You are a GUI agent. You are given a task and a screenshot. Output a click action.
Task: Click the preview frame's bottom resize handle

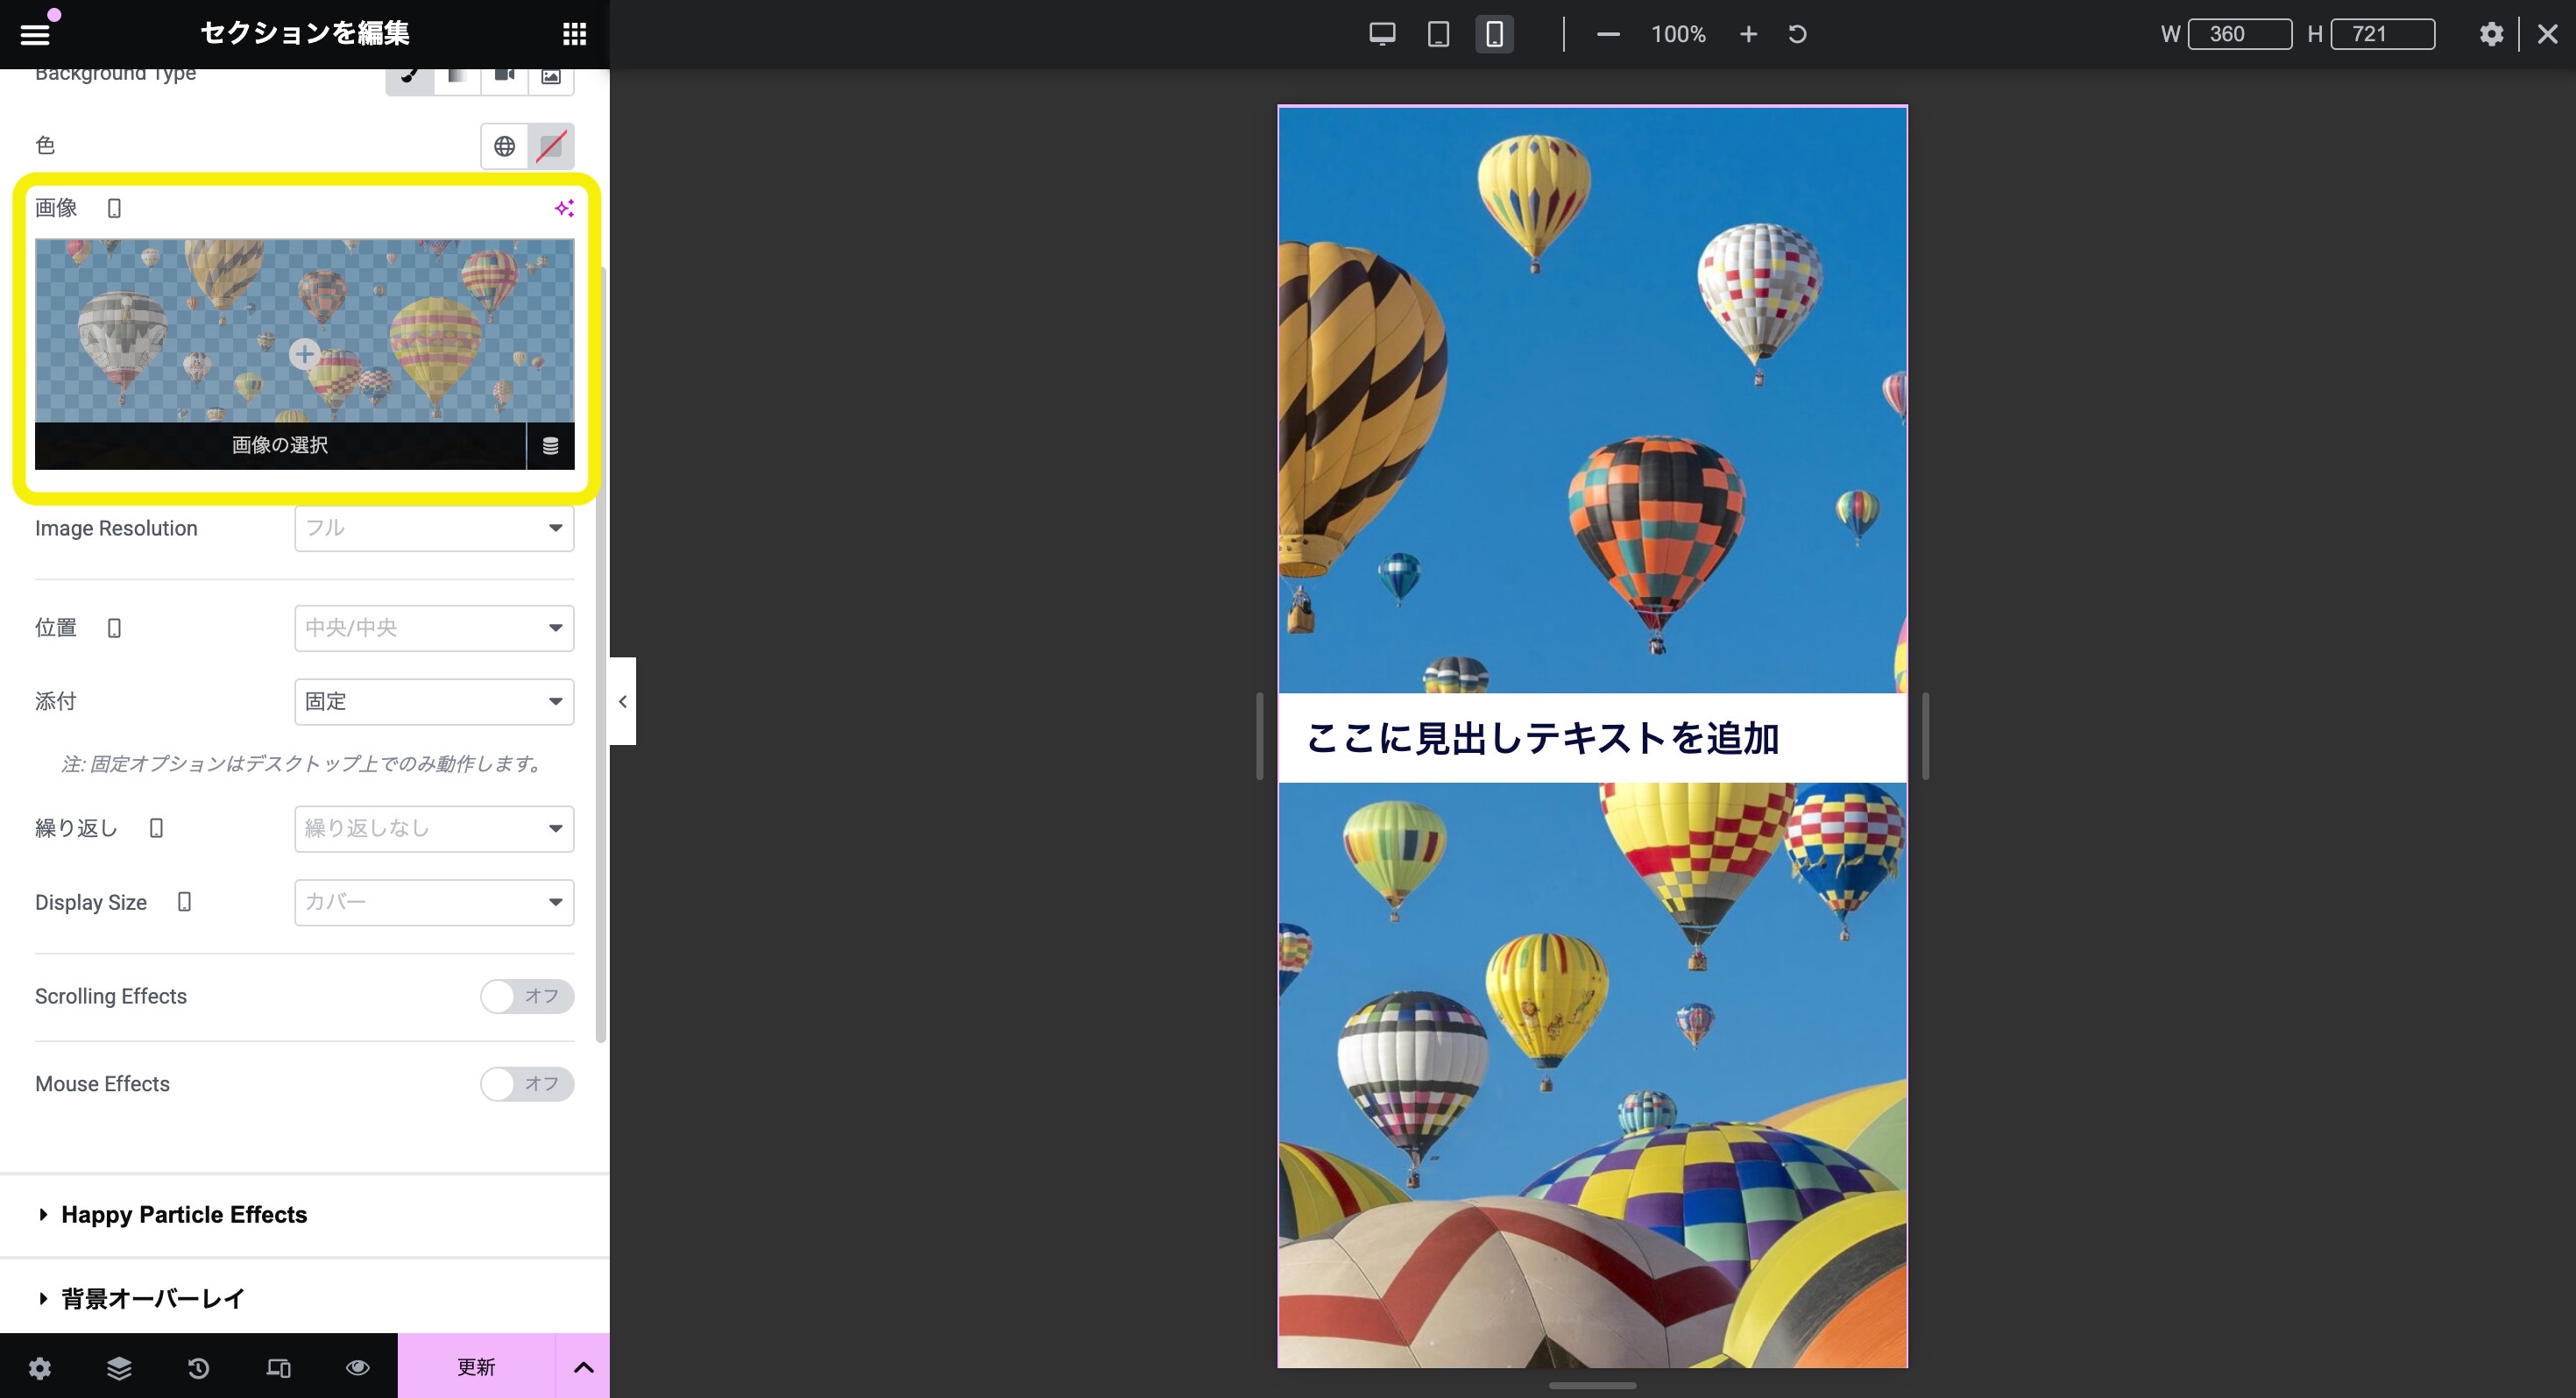coord(1592,1385)
